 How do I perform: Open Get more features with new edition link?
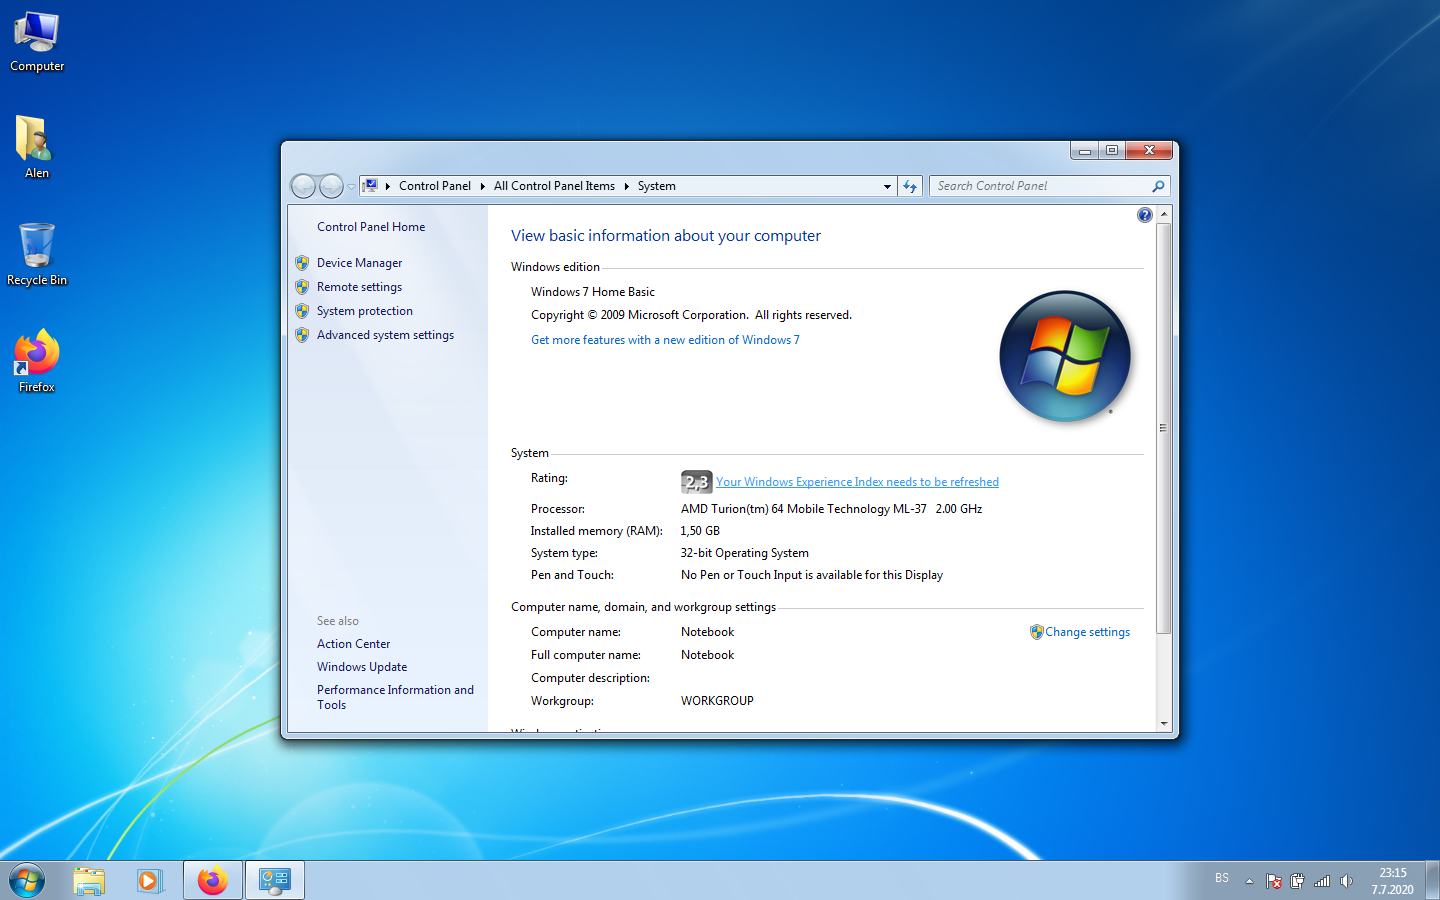(665, 340)
